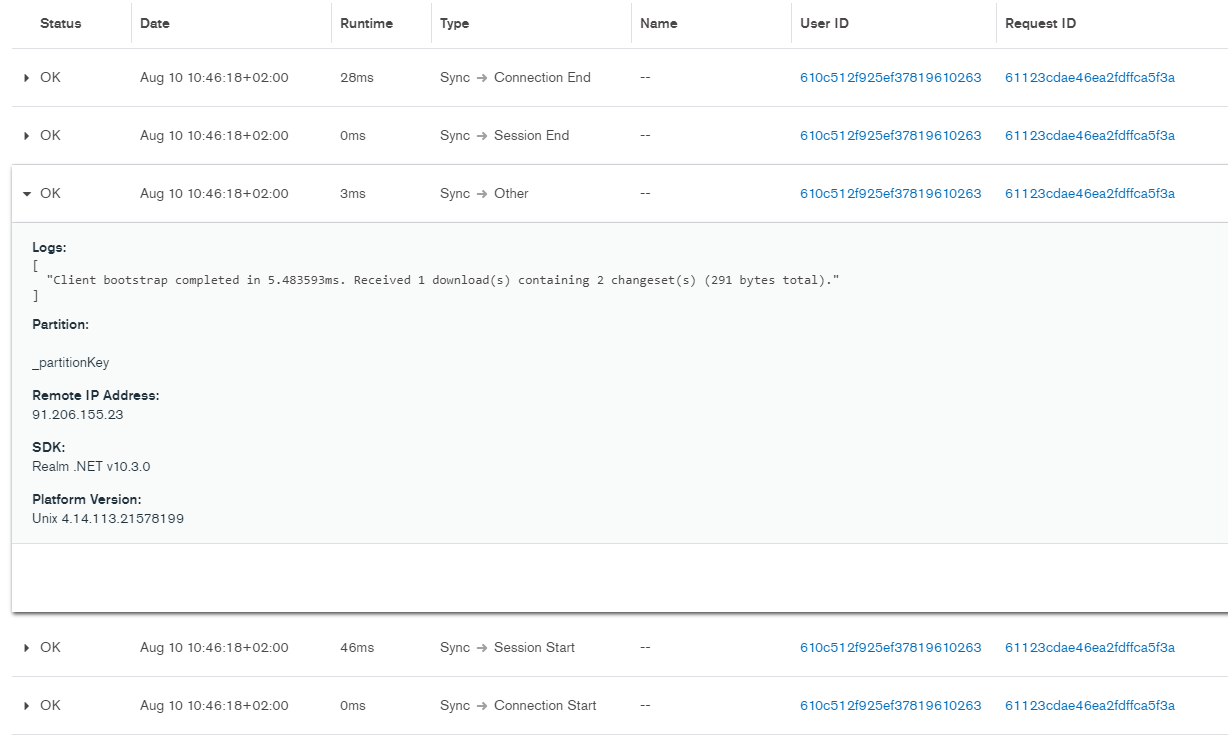Open Request ID link in Sync Other row
Image resolution: width=1228 pixels, height=739 pixels.
(x=1089, y=194)
